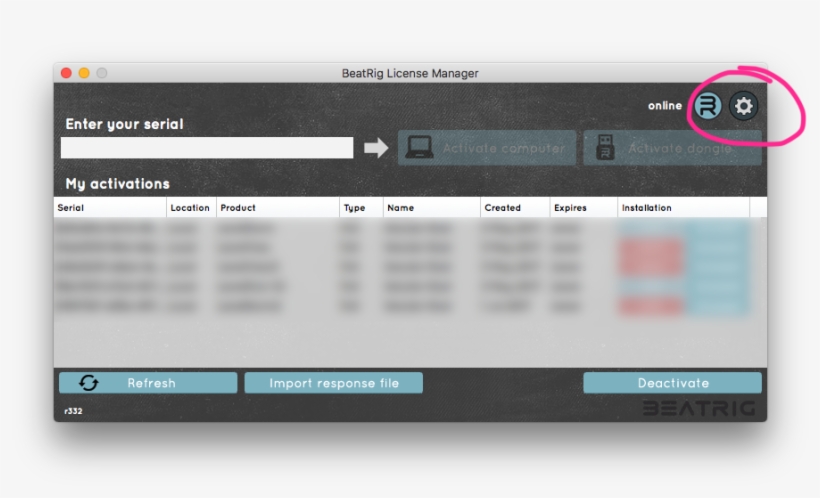This screenshot has width=820, height=498.
Task: Sort by Name column header
Action: point(431,208)
